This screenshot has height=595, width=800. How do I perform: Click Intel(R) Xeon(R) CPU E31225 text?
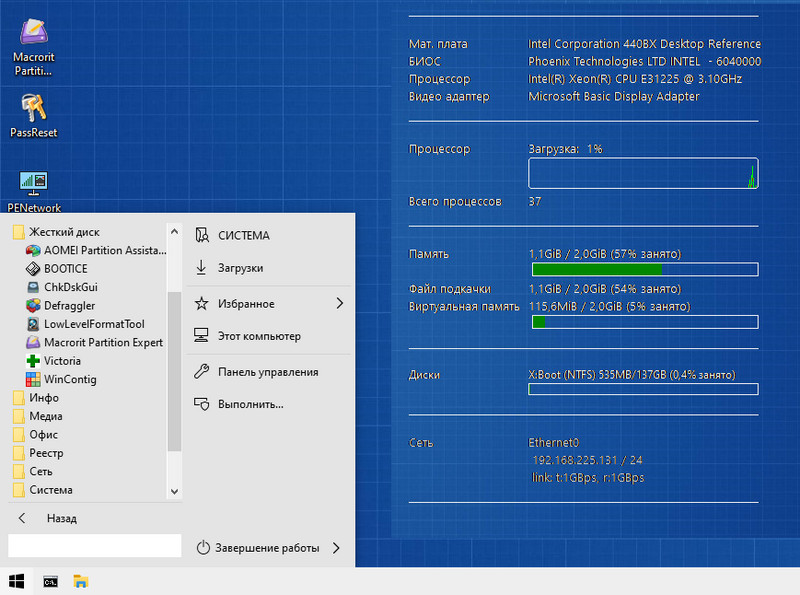point(635,79)
